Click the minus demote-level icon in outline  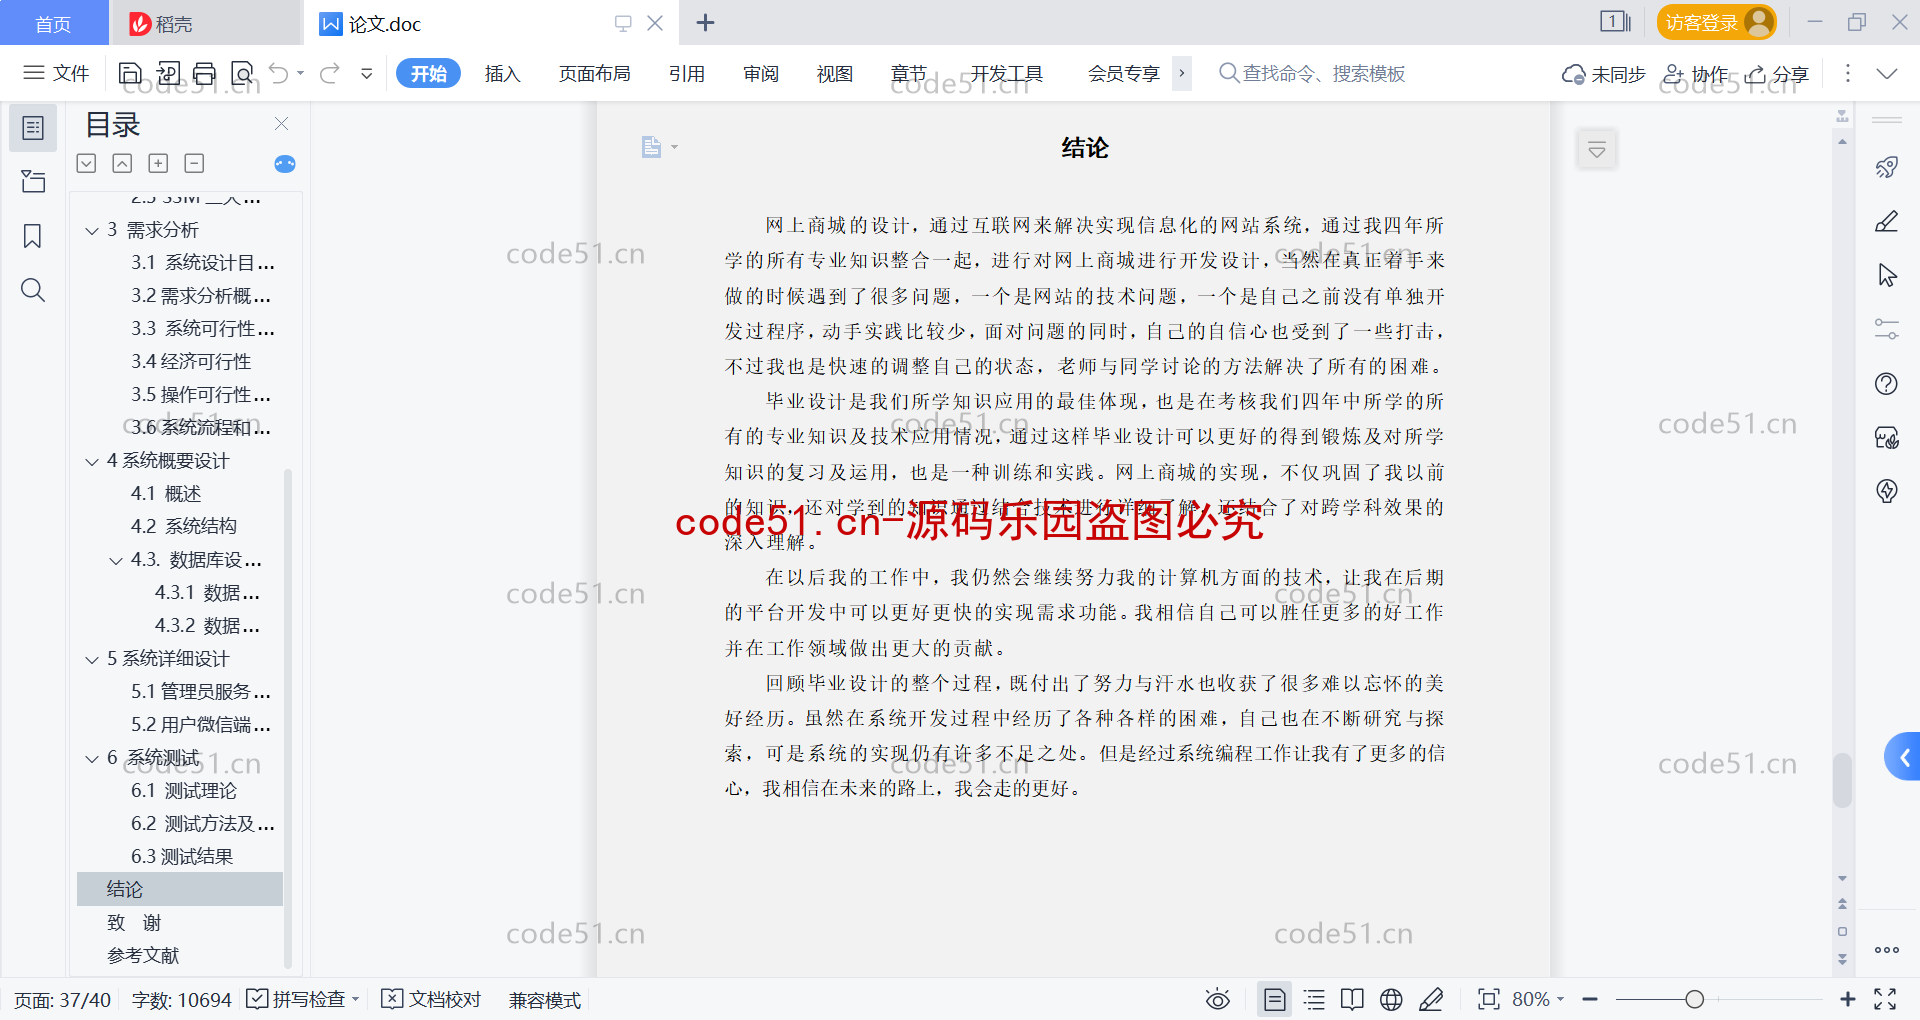click(194, 163)
